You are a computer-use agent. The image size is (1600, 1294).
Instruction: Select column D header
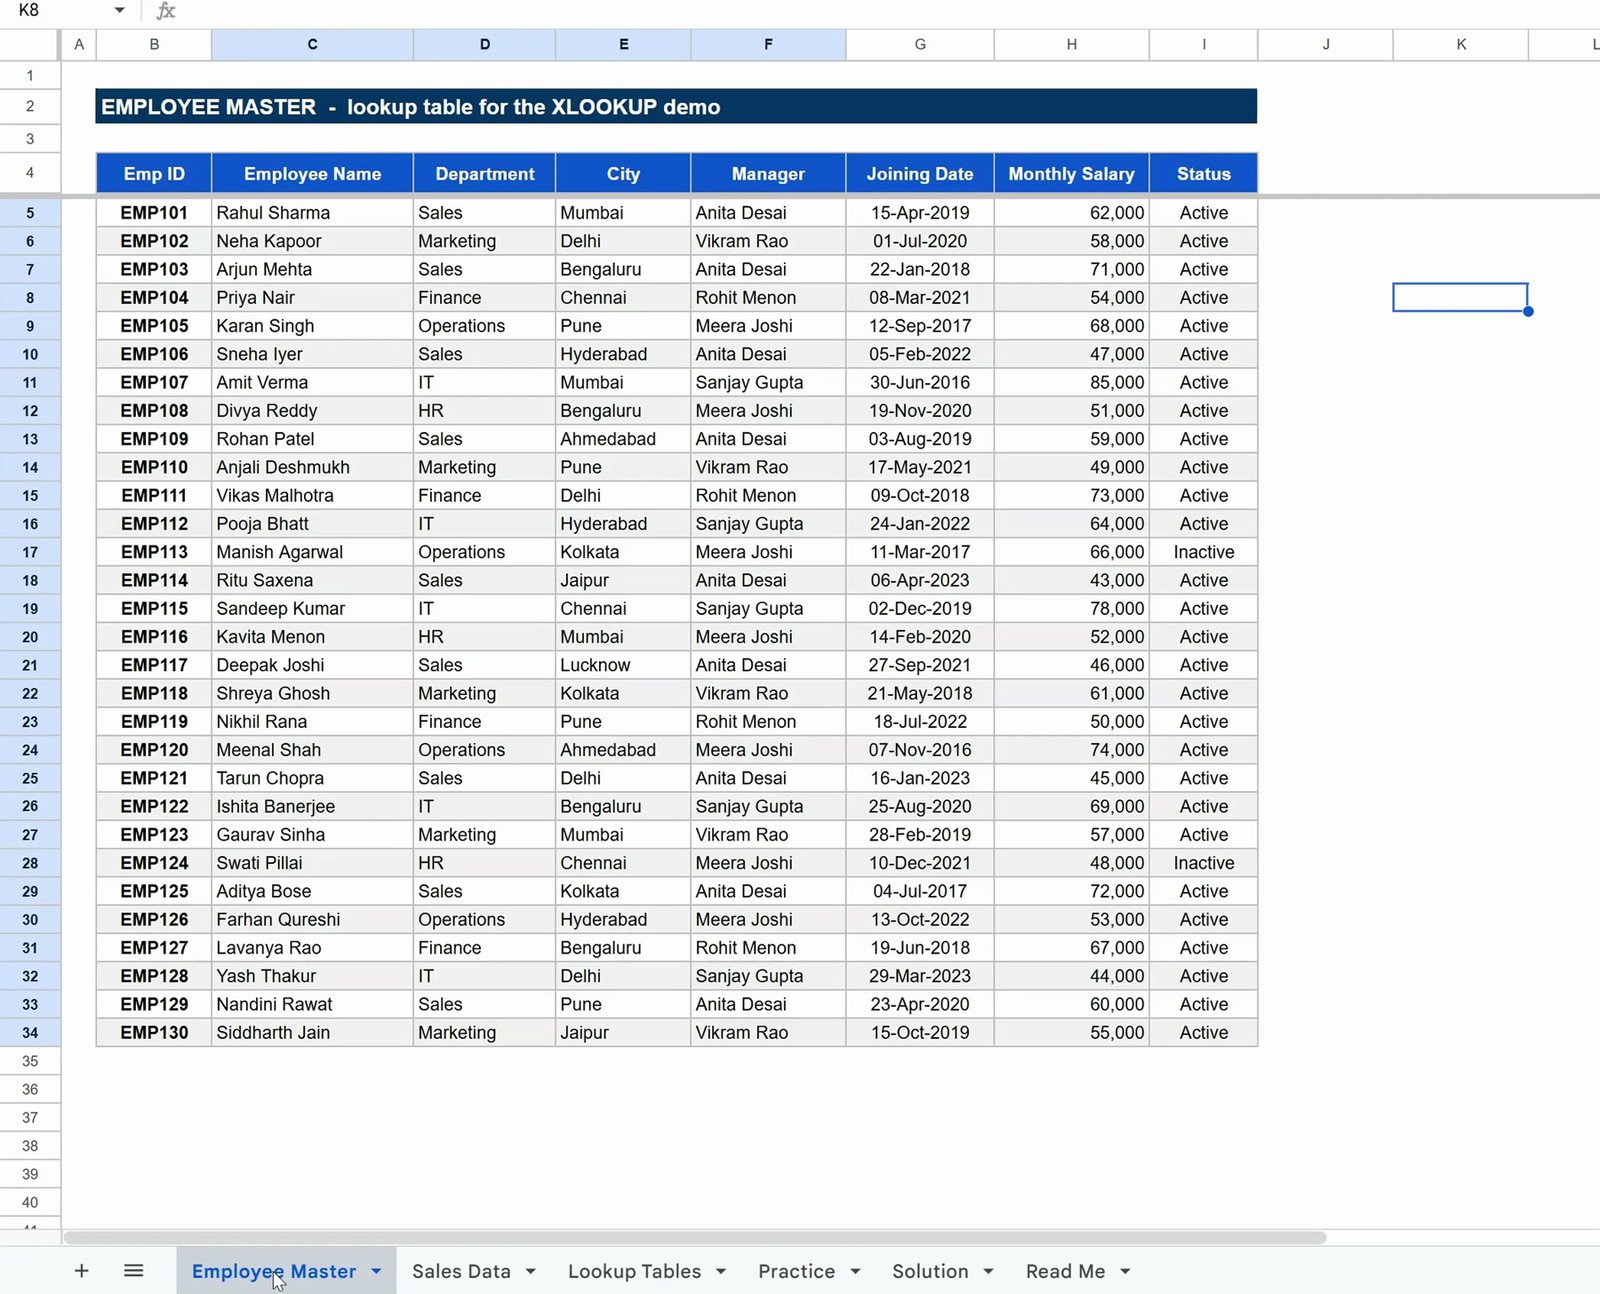pos(485,44)
